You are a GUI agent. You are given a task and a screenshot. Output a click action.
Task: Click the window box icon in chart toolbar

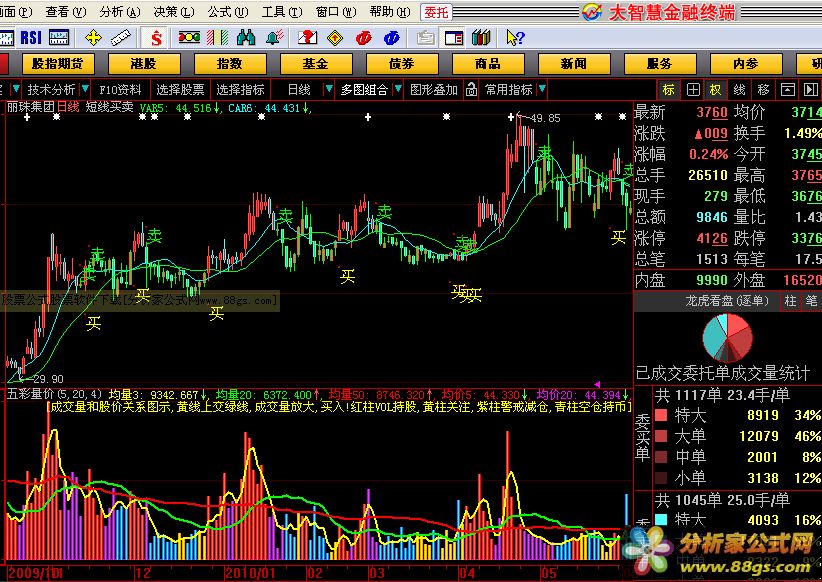click(787, 90)
